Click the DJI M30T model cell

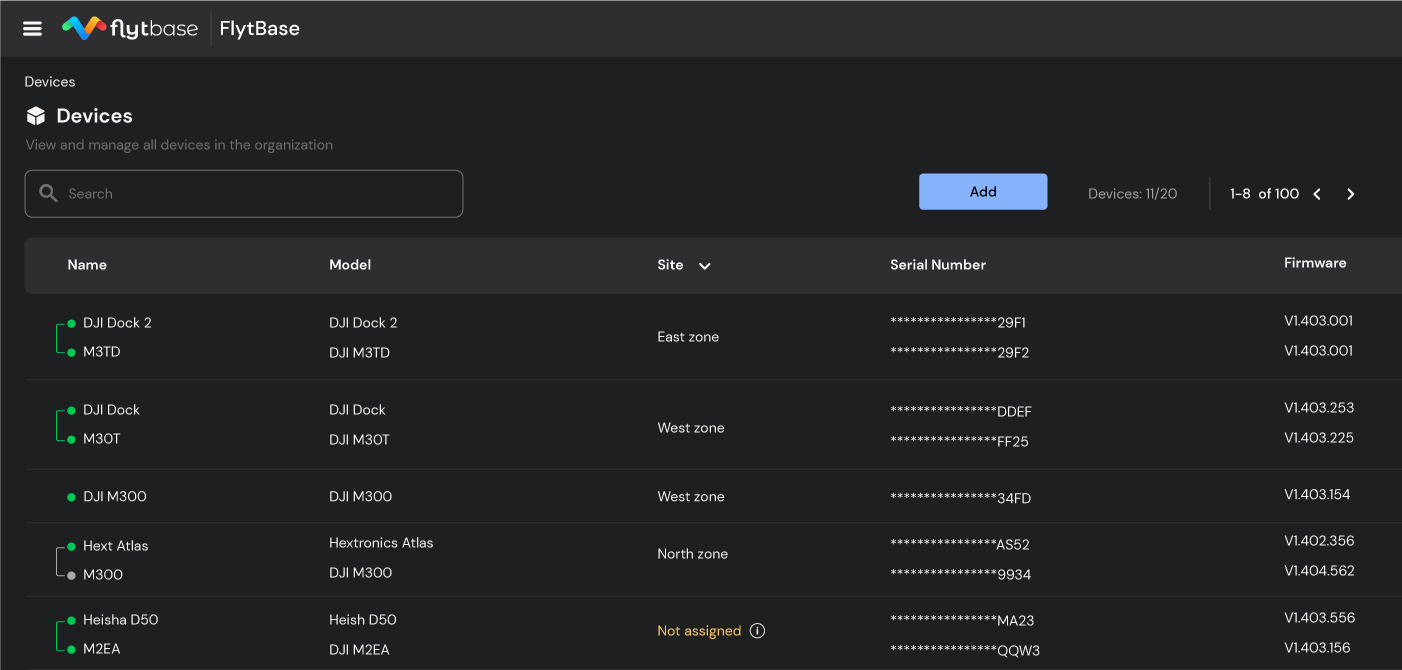pyautogui.click(x=359, y=440)
